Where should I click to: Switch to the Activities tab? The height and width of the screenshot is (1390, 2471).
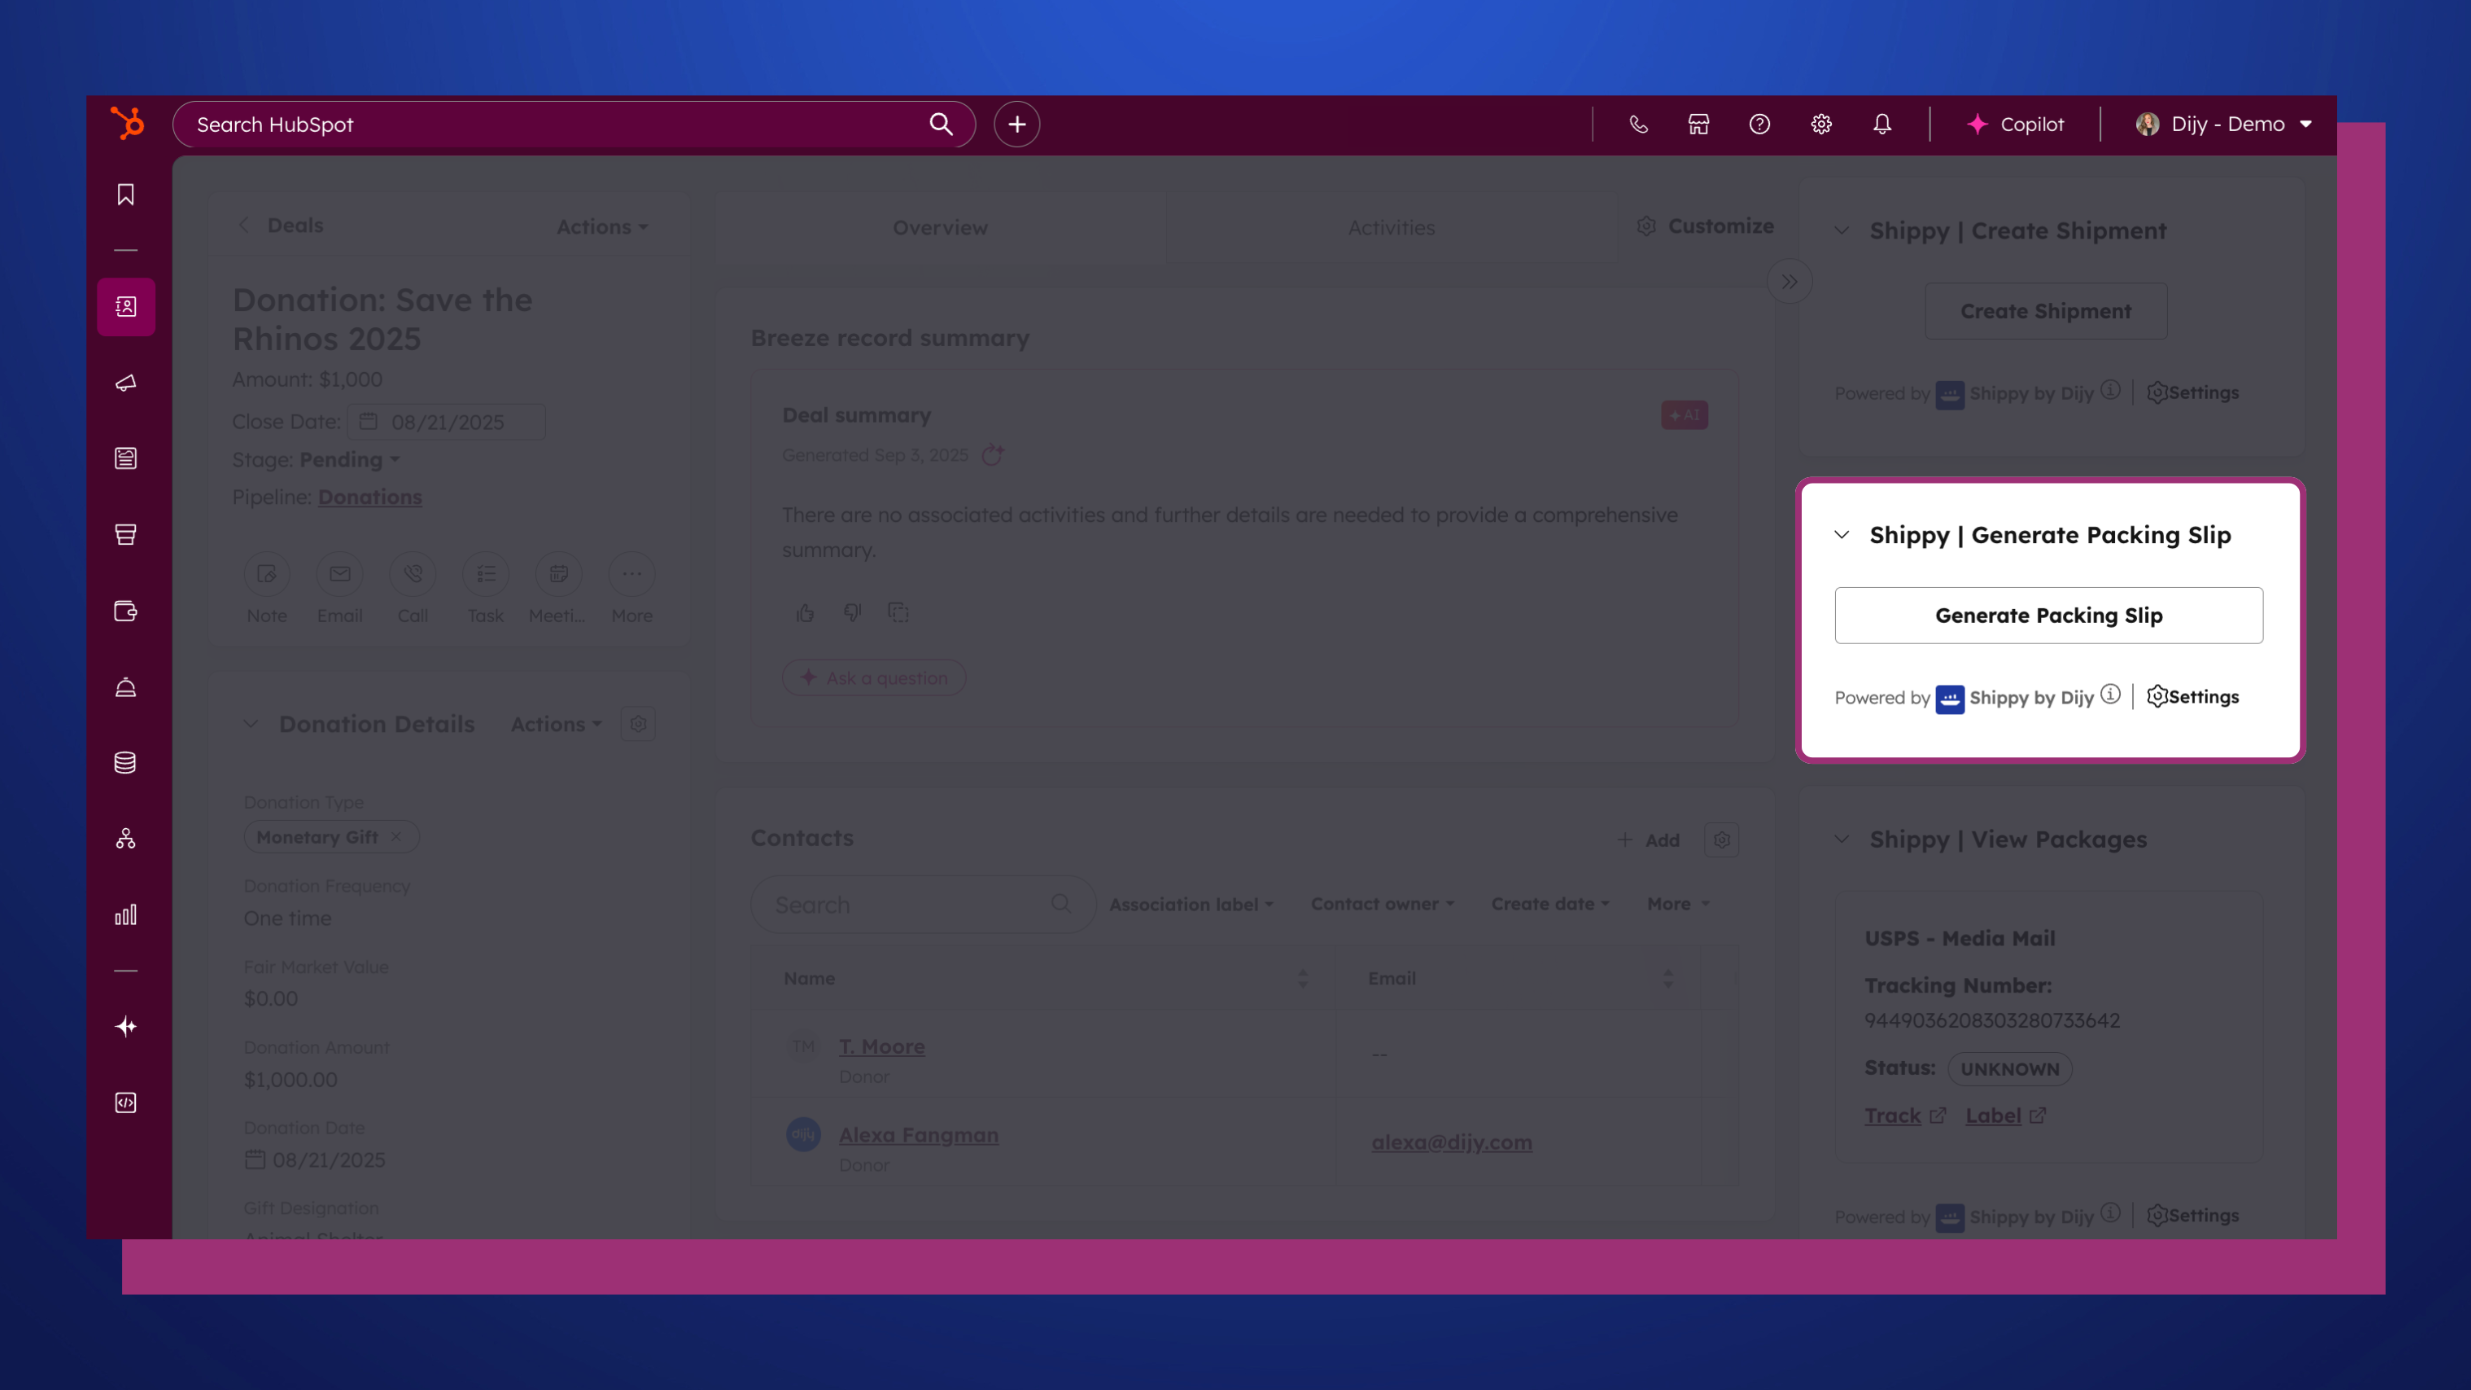(1391, 227)
